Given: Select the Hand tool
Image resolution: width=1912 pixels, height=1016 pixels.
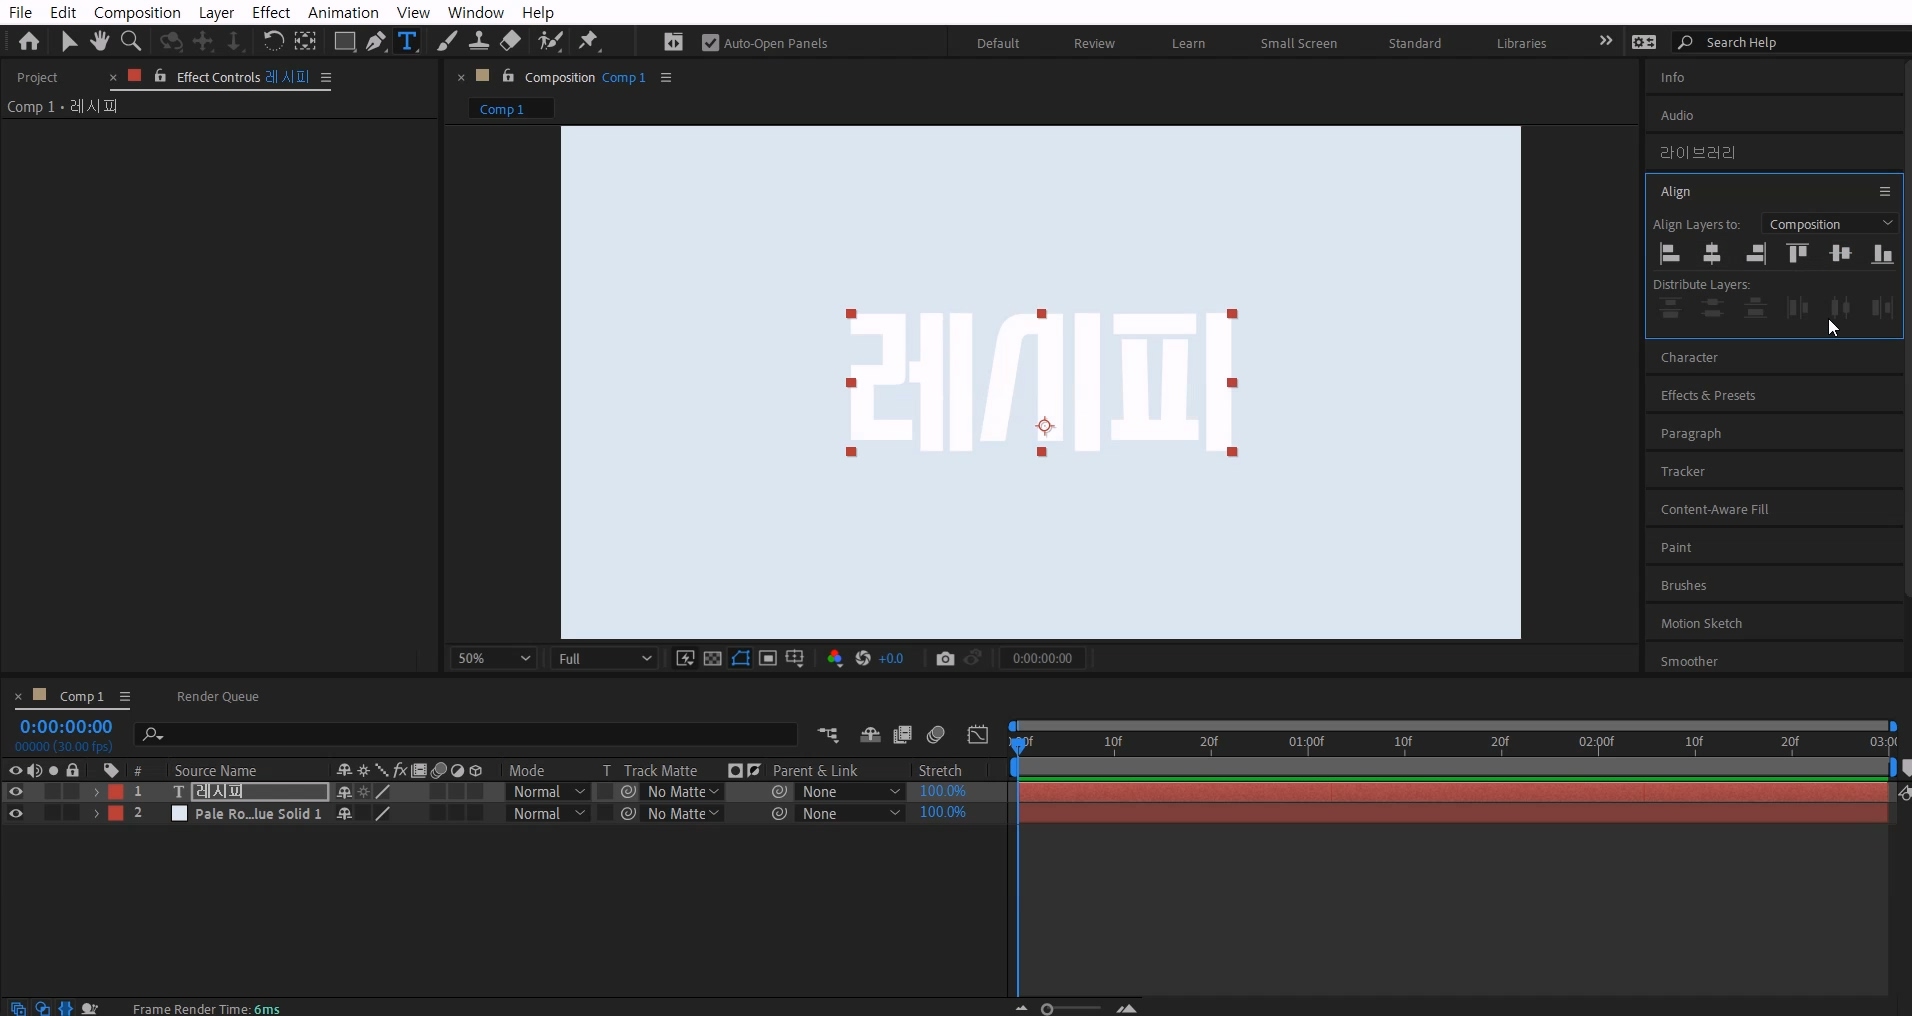Looking at the screenshot, I should tap(99, 42).
